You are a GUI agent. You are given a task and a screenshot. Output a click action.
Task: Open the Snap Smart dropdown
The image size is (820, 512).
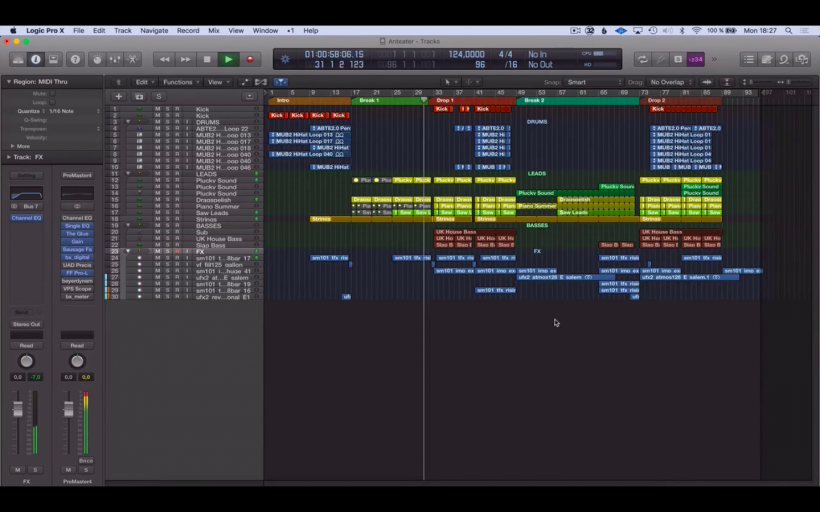(x=594, y=82)
